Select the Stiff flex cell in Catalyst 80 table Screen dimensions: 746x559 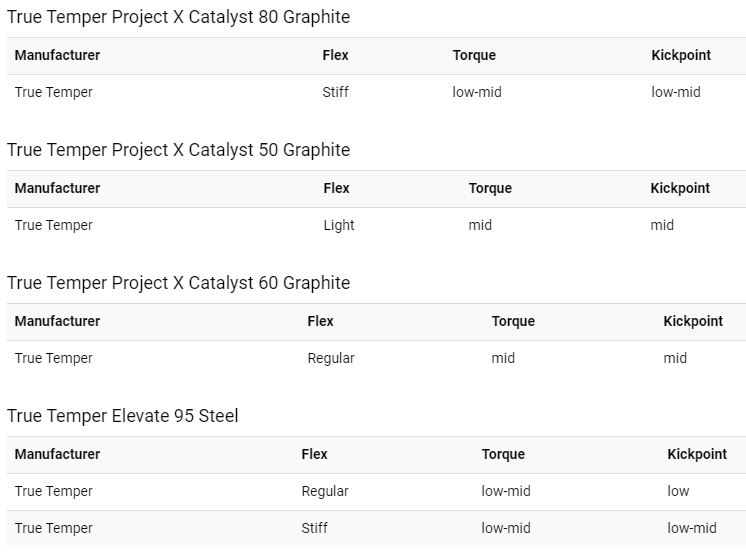click(x=335, y=92)
